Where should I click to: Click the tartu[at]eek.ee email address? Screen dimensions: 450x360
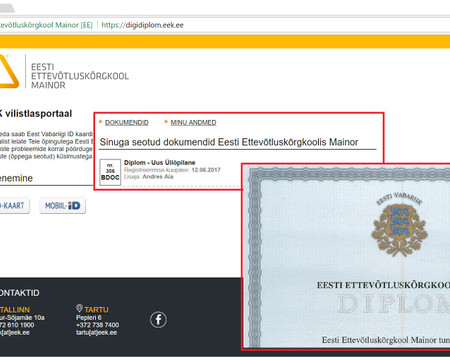click(x=96, y=332)
